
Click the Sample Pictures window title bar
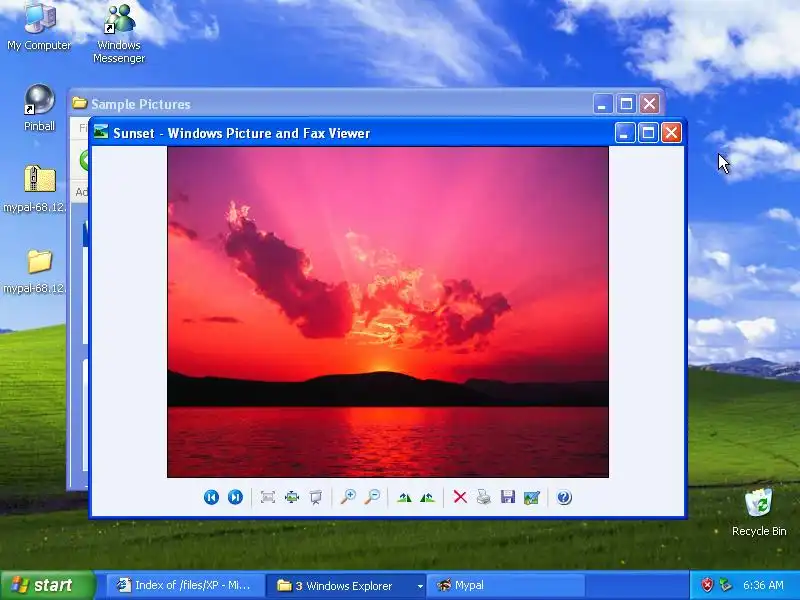[365, 103]
